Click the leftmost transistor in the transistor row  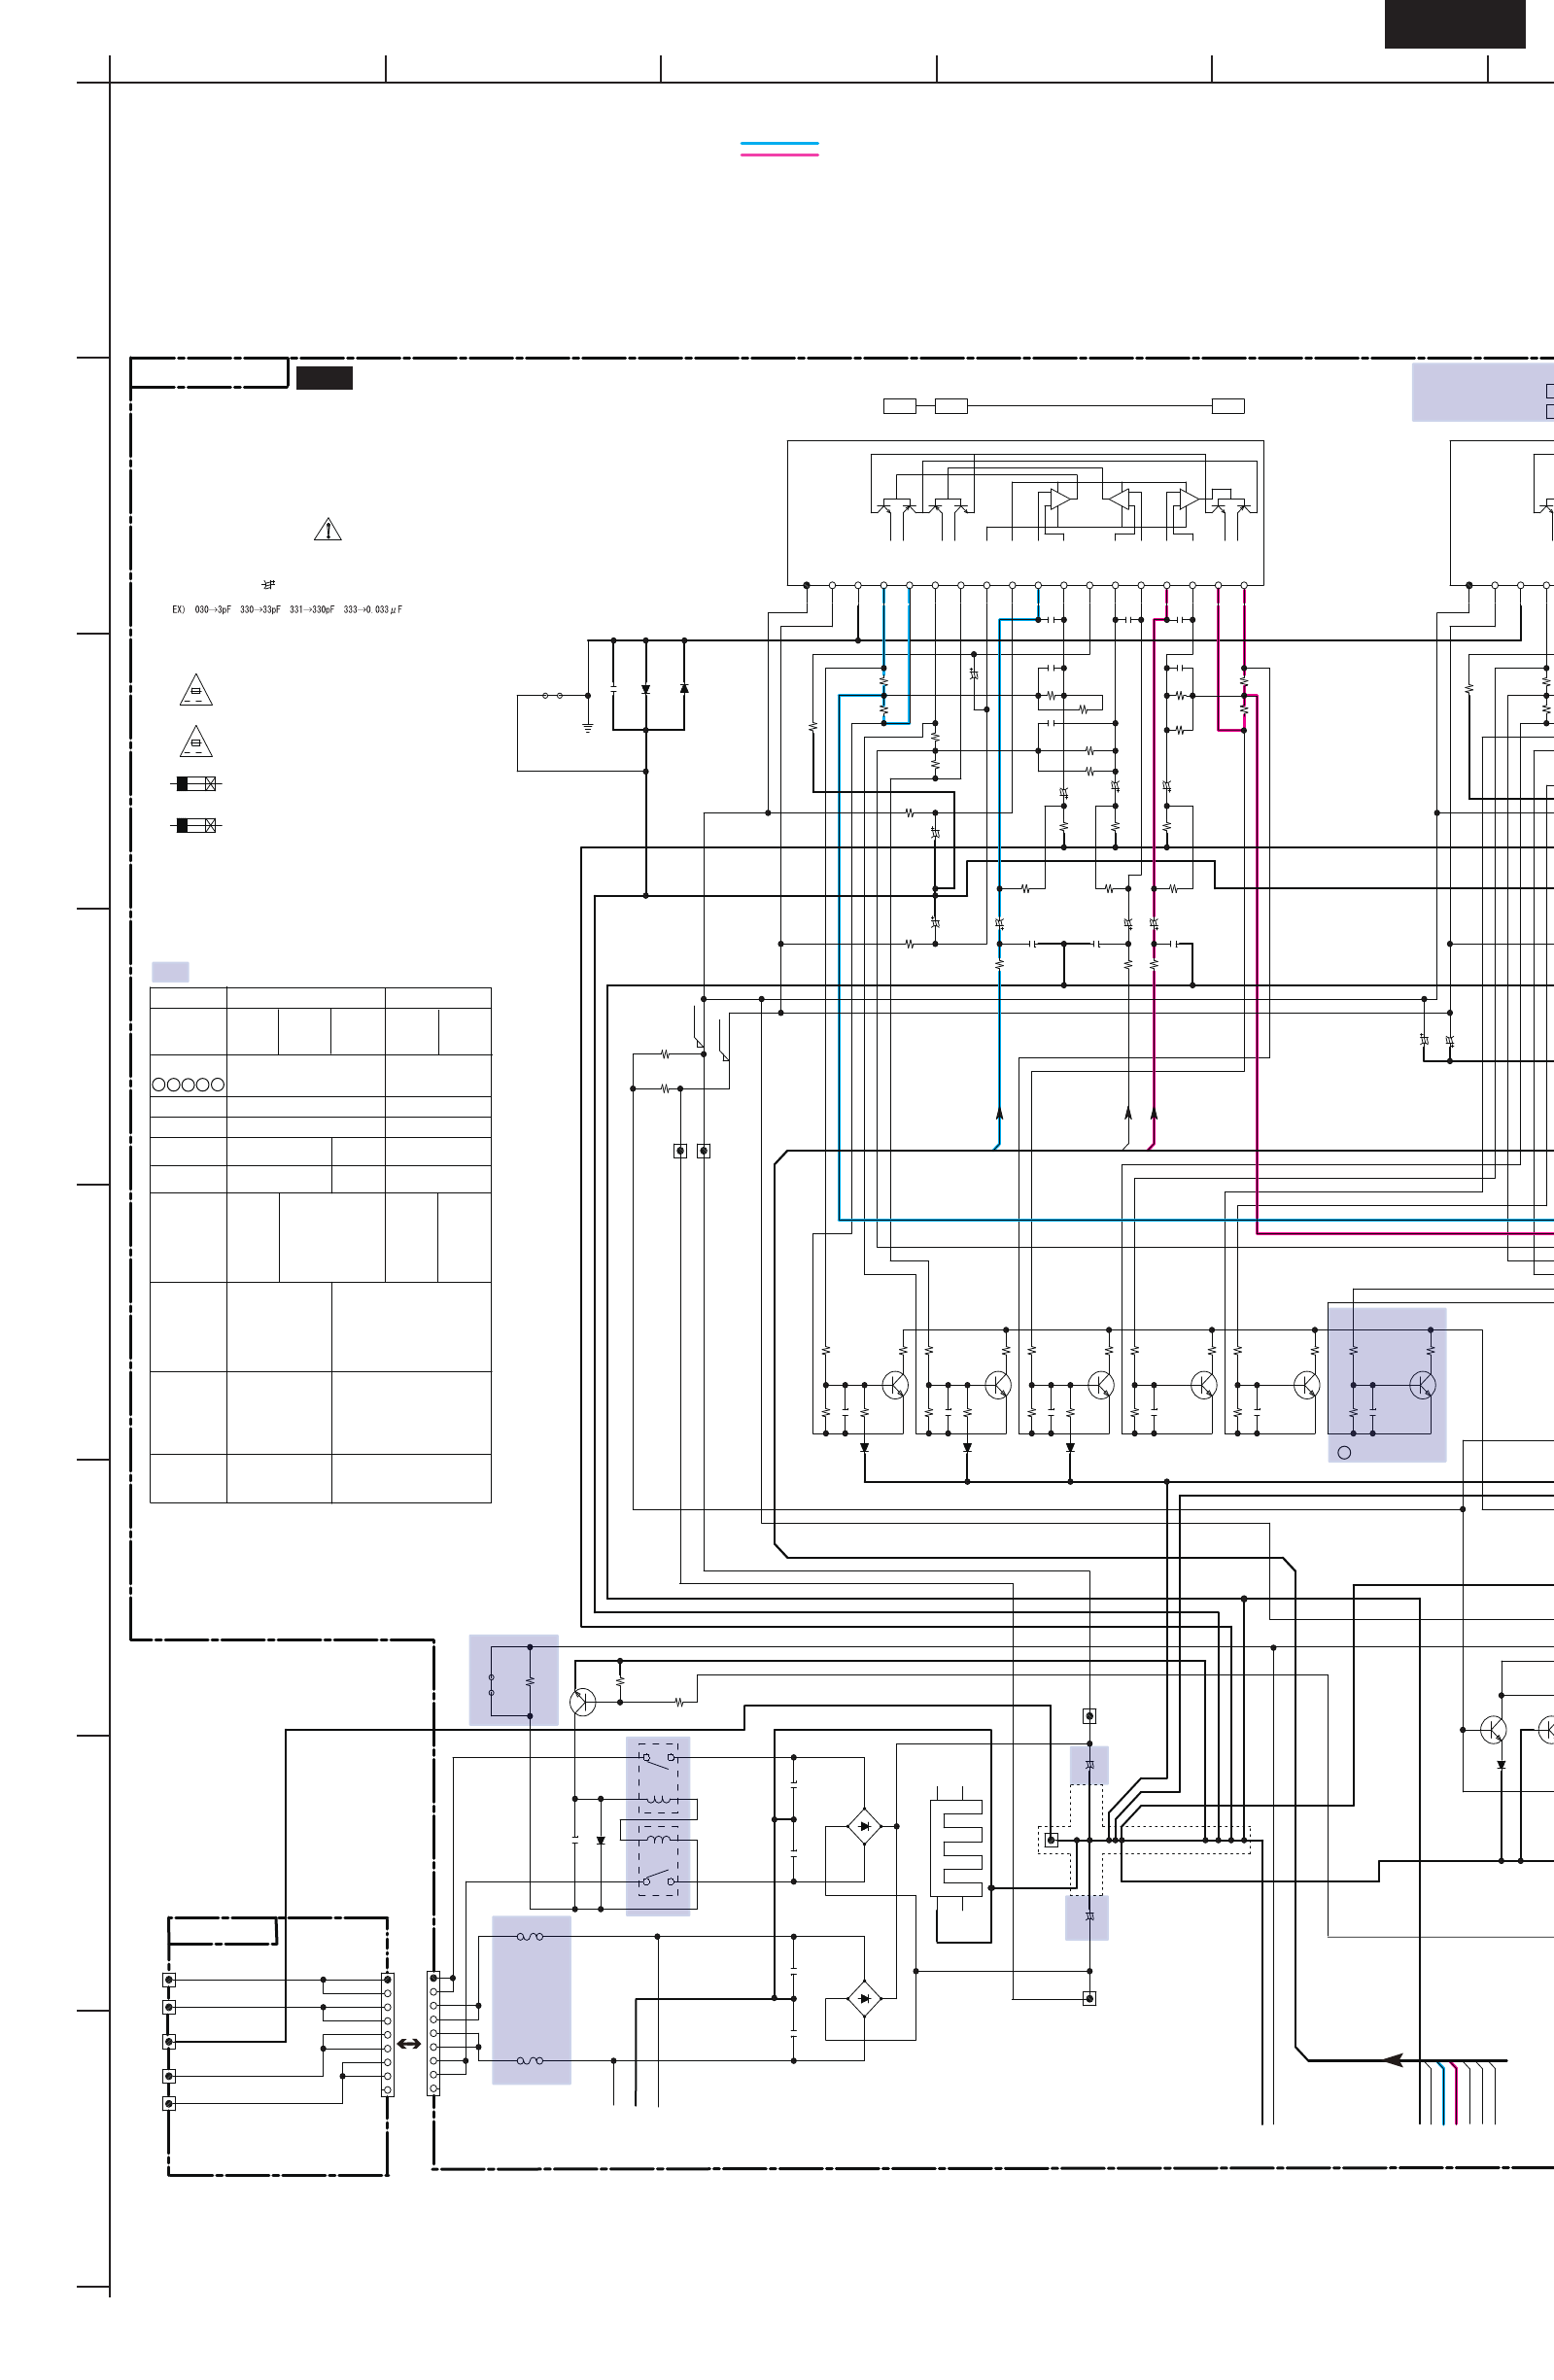click(x=895, y=1385)
